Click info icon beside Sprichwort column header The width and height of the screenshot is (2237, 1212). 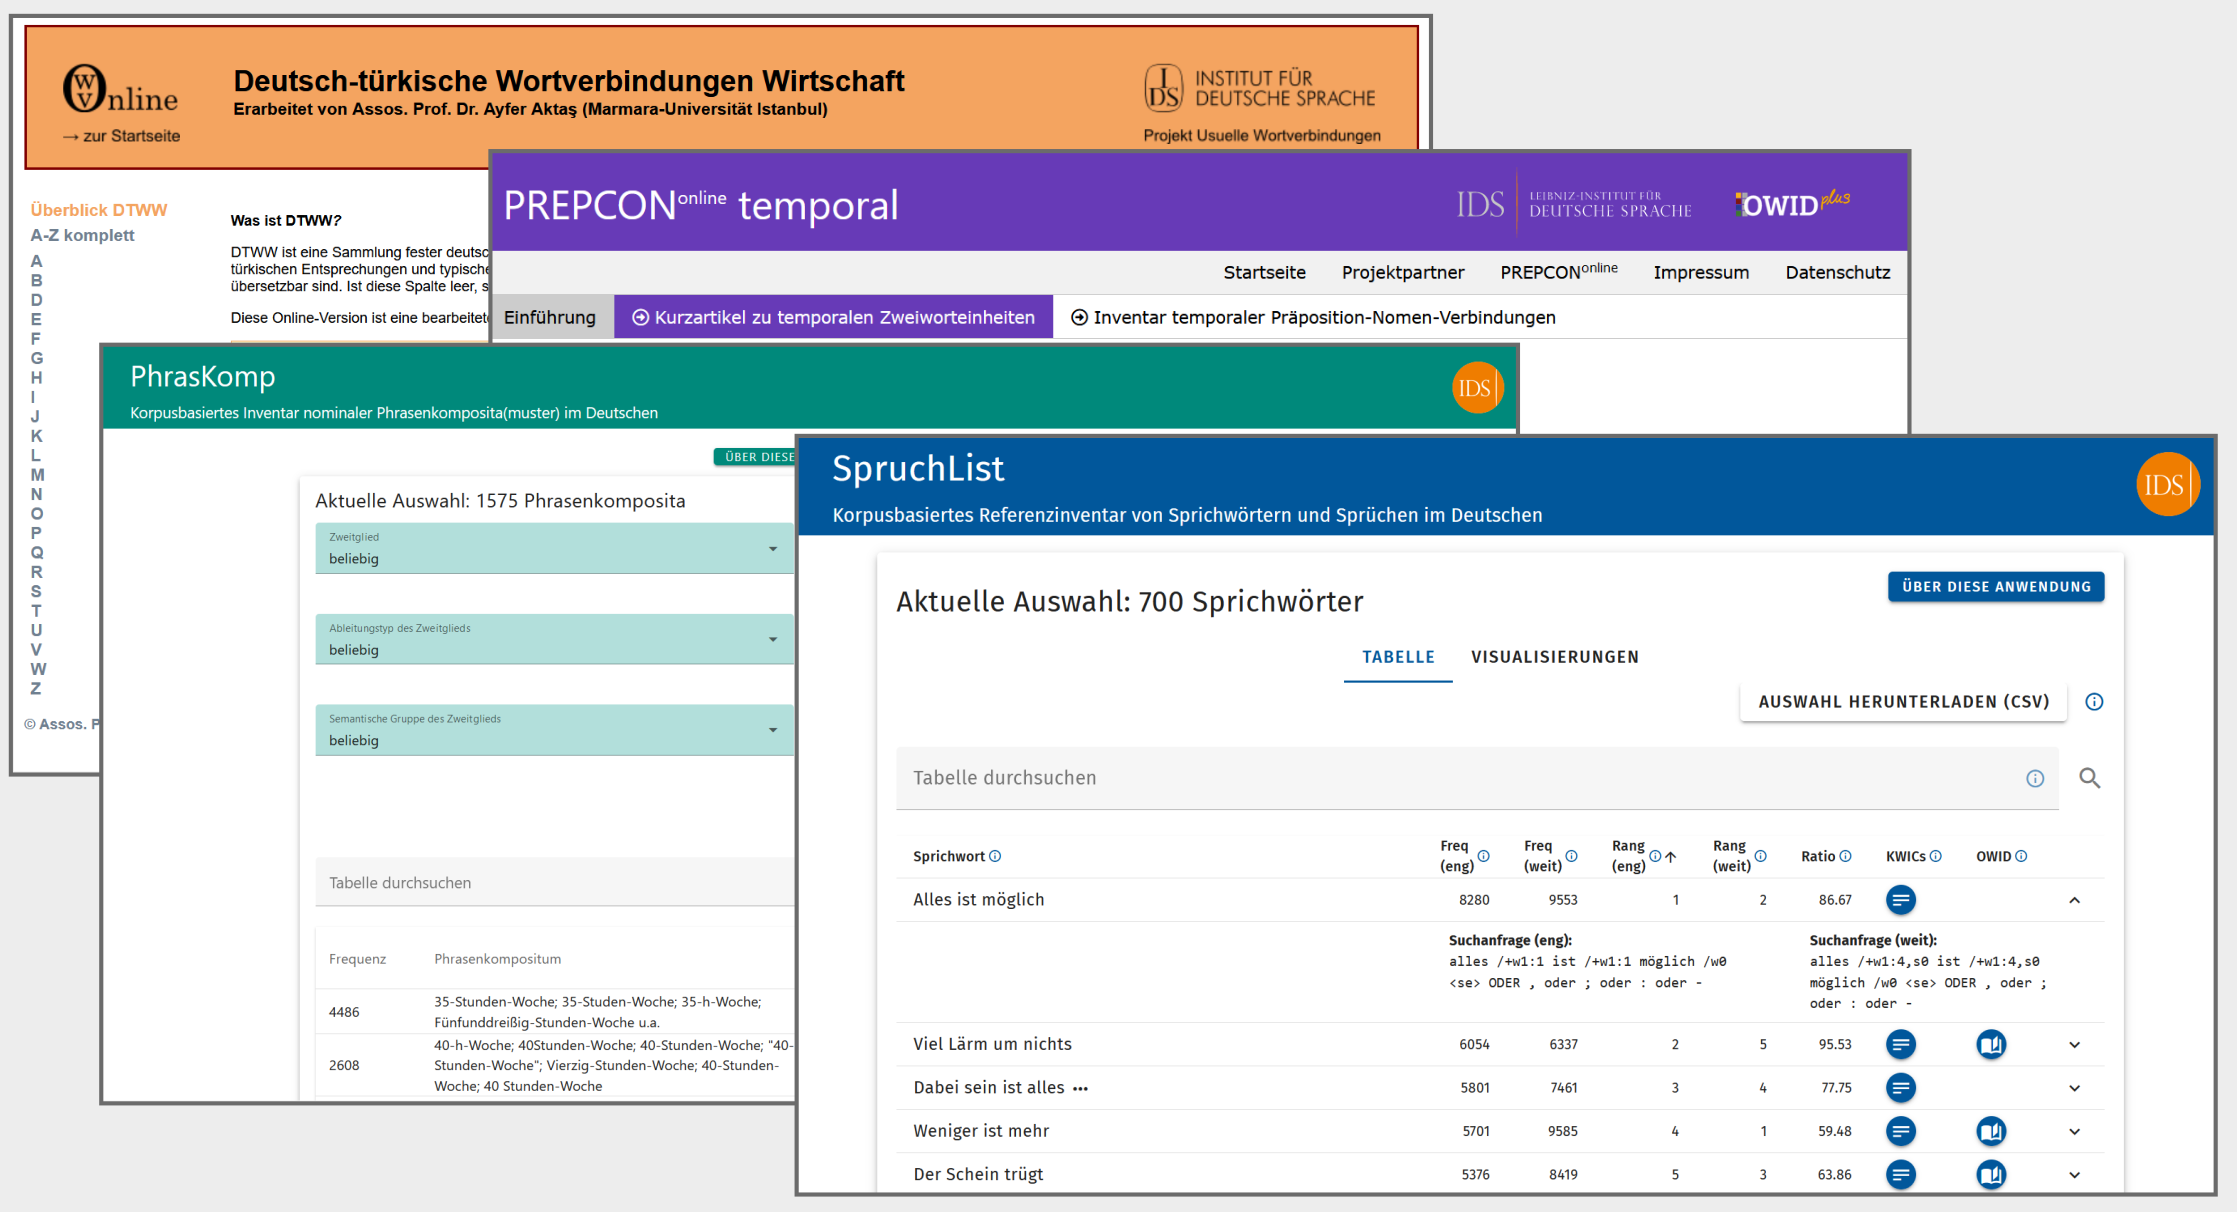(995, 856)
